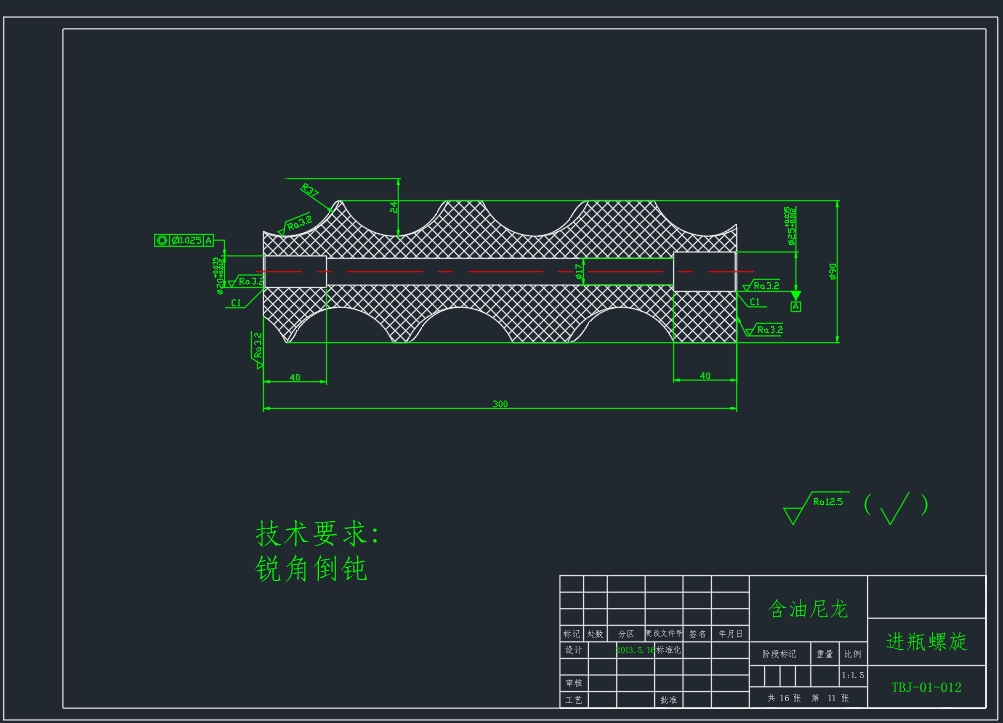The width and height of the screenshot is (1003, 723).
Task: Click the Ra3.2 above the right C1
Action: (762, 285)
